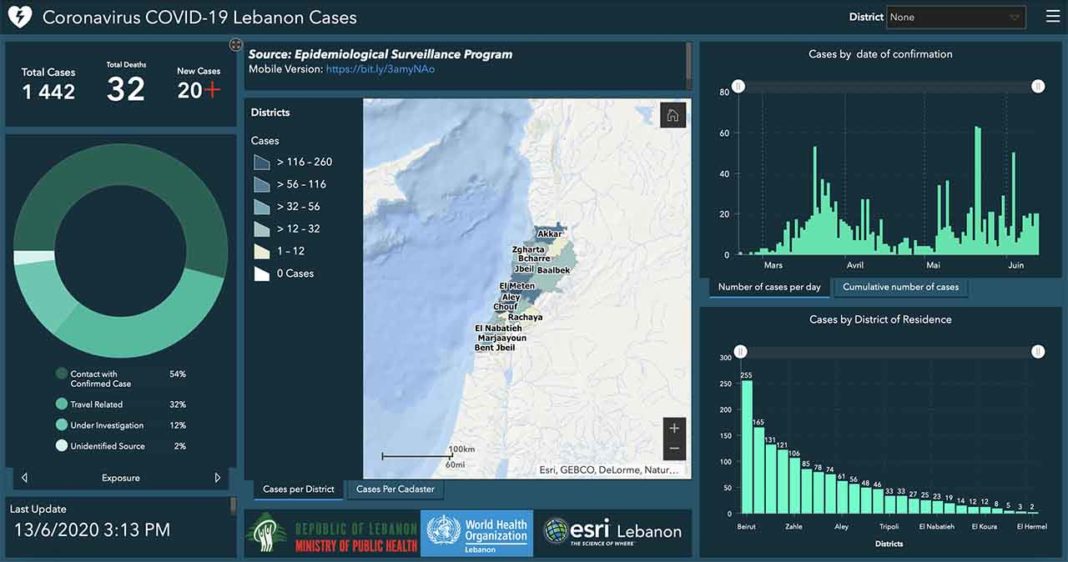Click the Esri Lebanon logo
Viewport: 1068px width, 562px height.
point(612,532)
